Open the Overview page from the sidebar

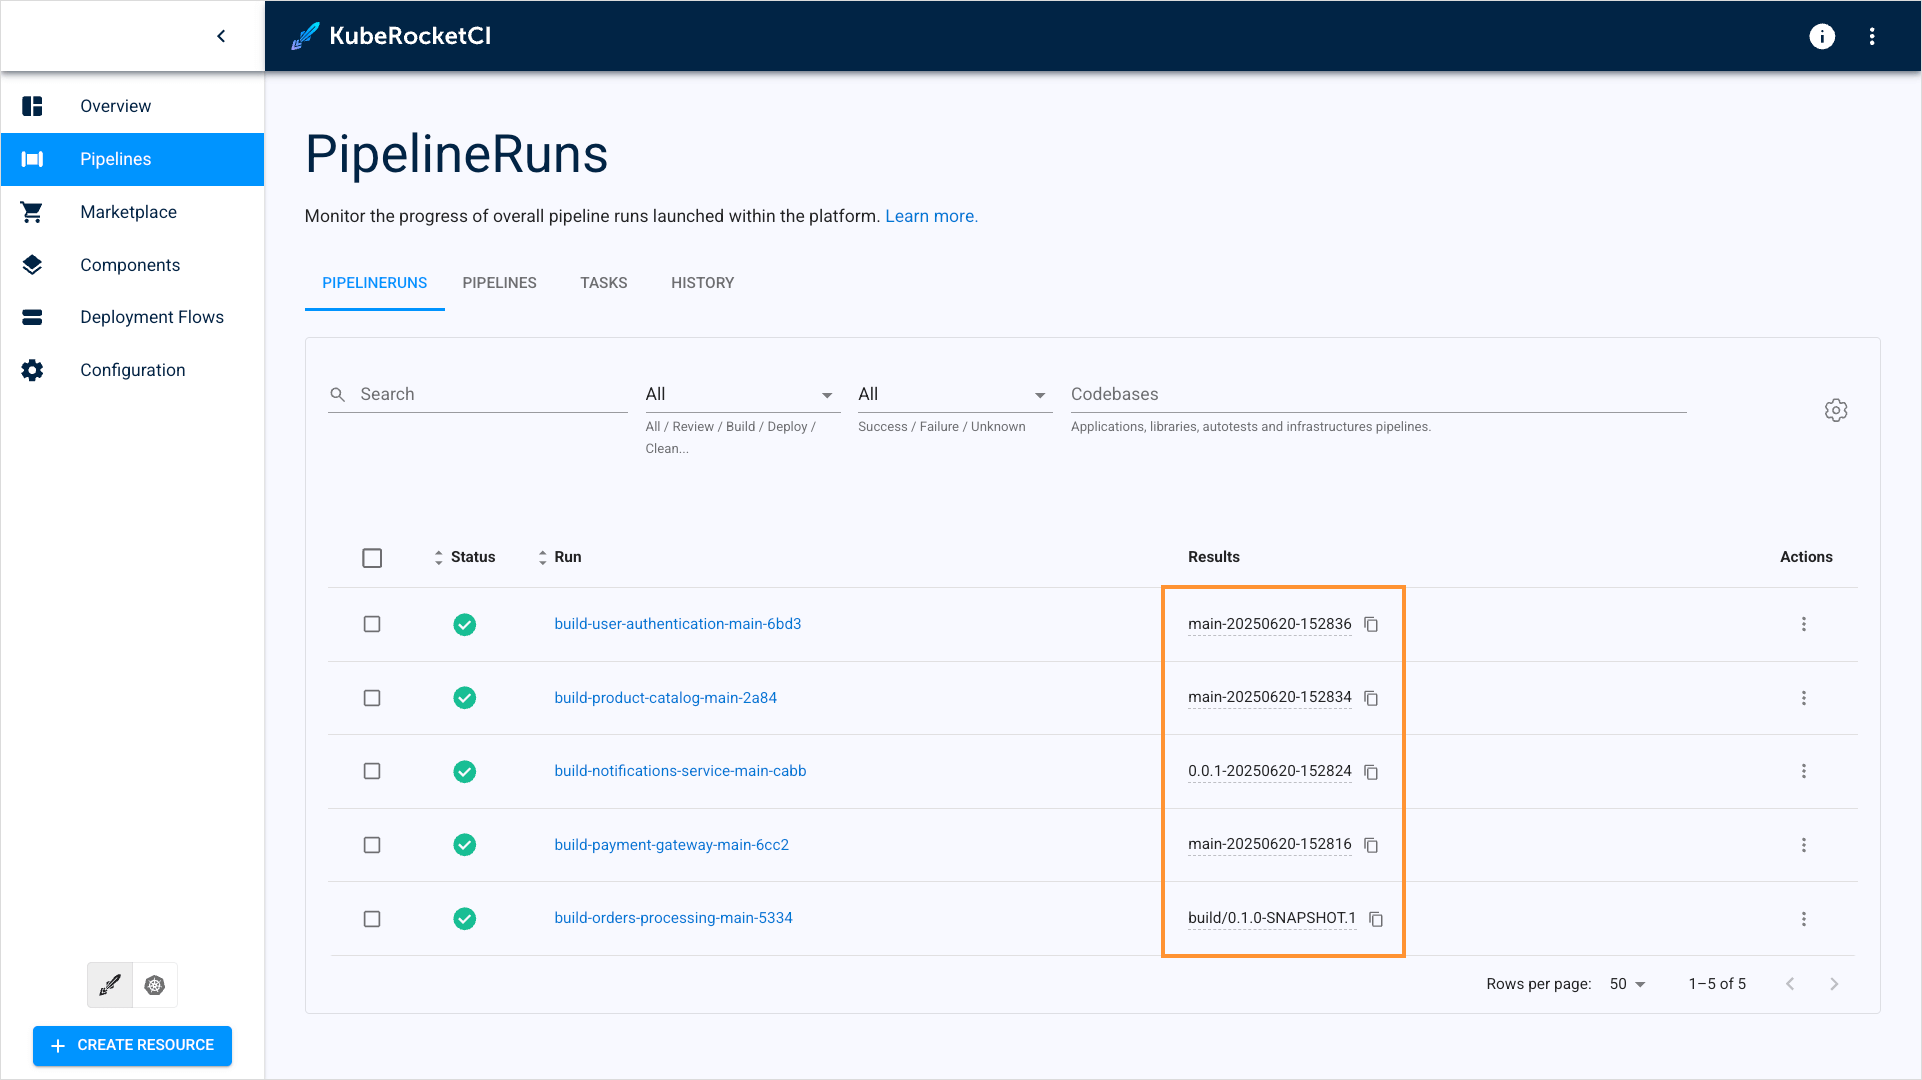(115, 105)
